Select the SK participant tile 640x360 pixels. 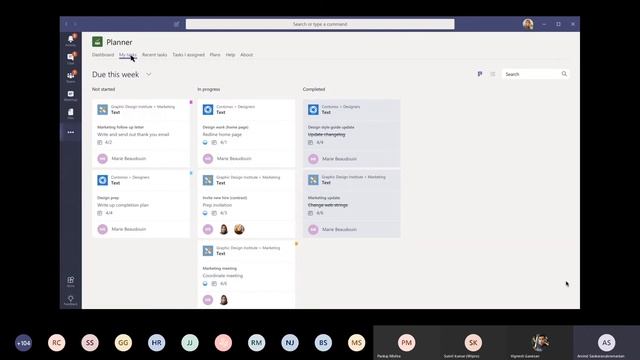pyautogui.click(x=473, y=343)
